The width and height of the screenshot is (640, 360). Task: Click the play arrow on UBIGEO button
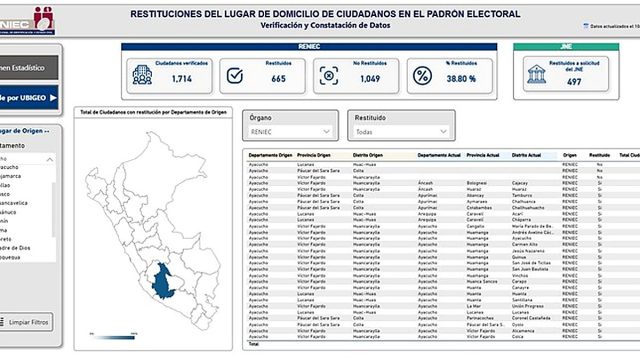pyautogui.click(x=53, y=98)
